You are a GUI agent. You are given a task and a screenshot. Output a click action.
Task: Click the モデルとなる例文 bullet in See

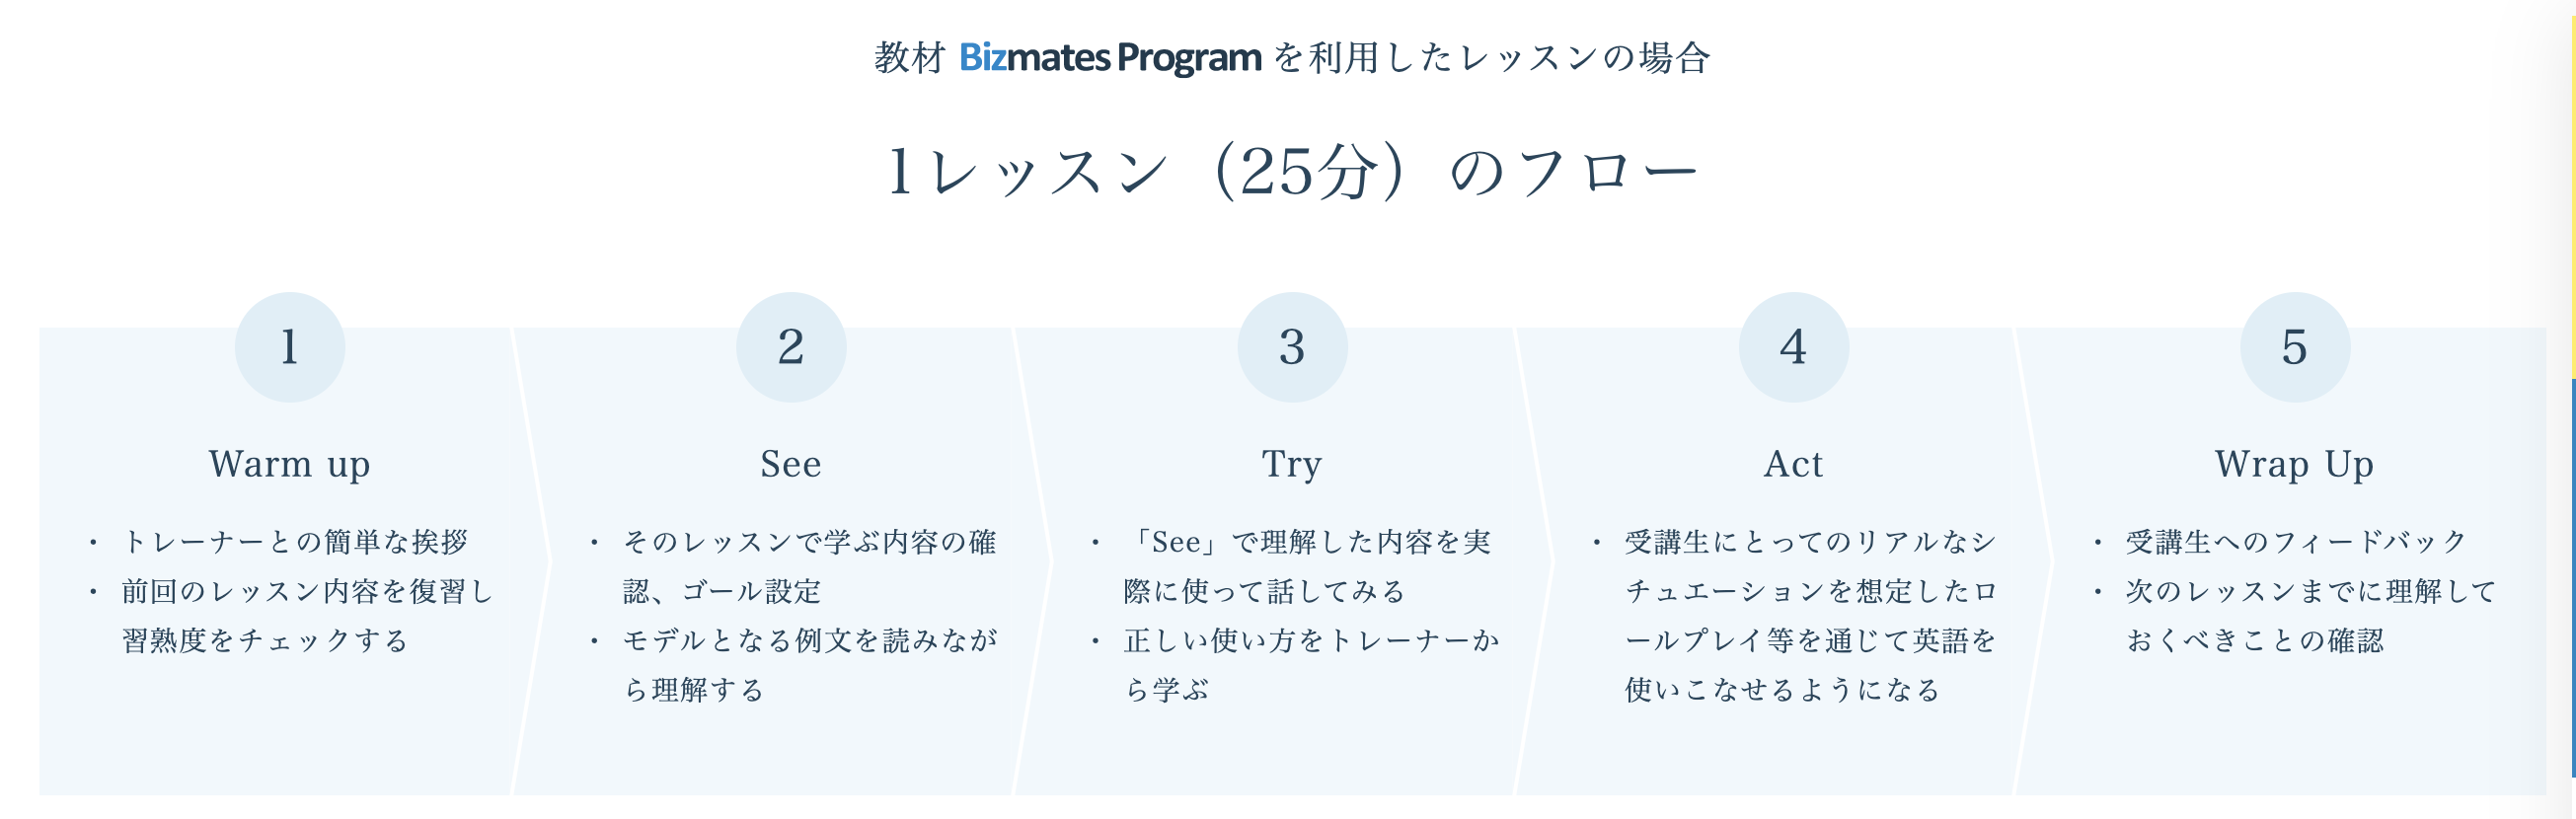point(810,641)
